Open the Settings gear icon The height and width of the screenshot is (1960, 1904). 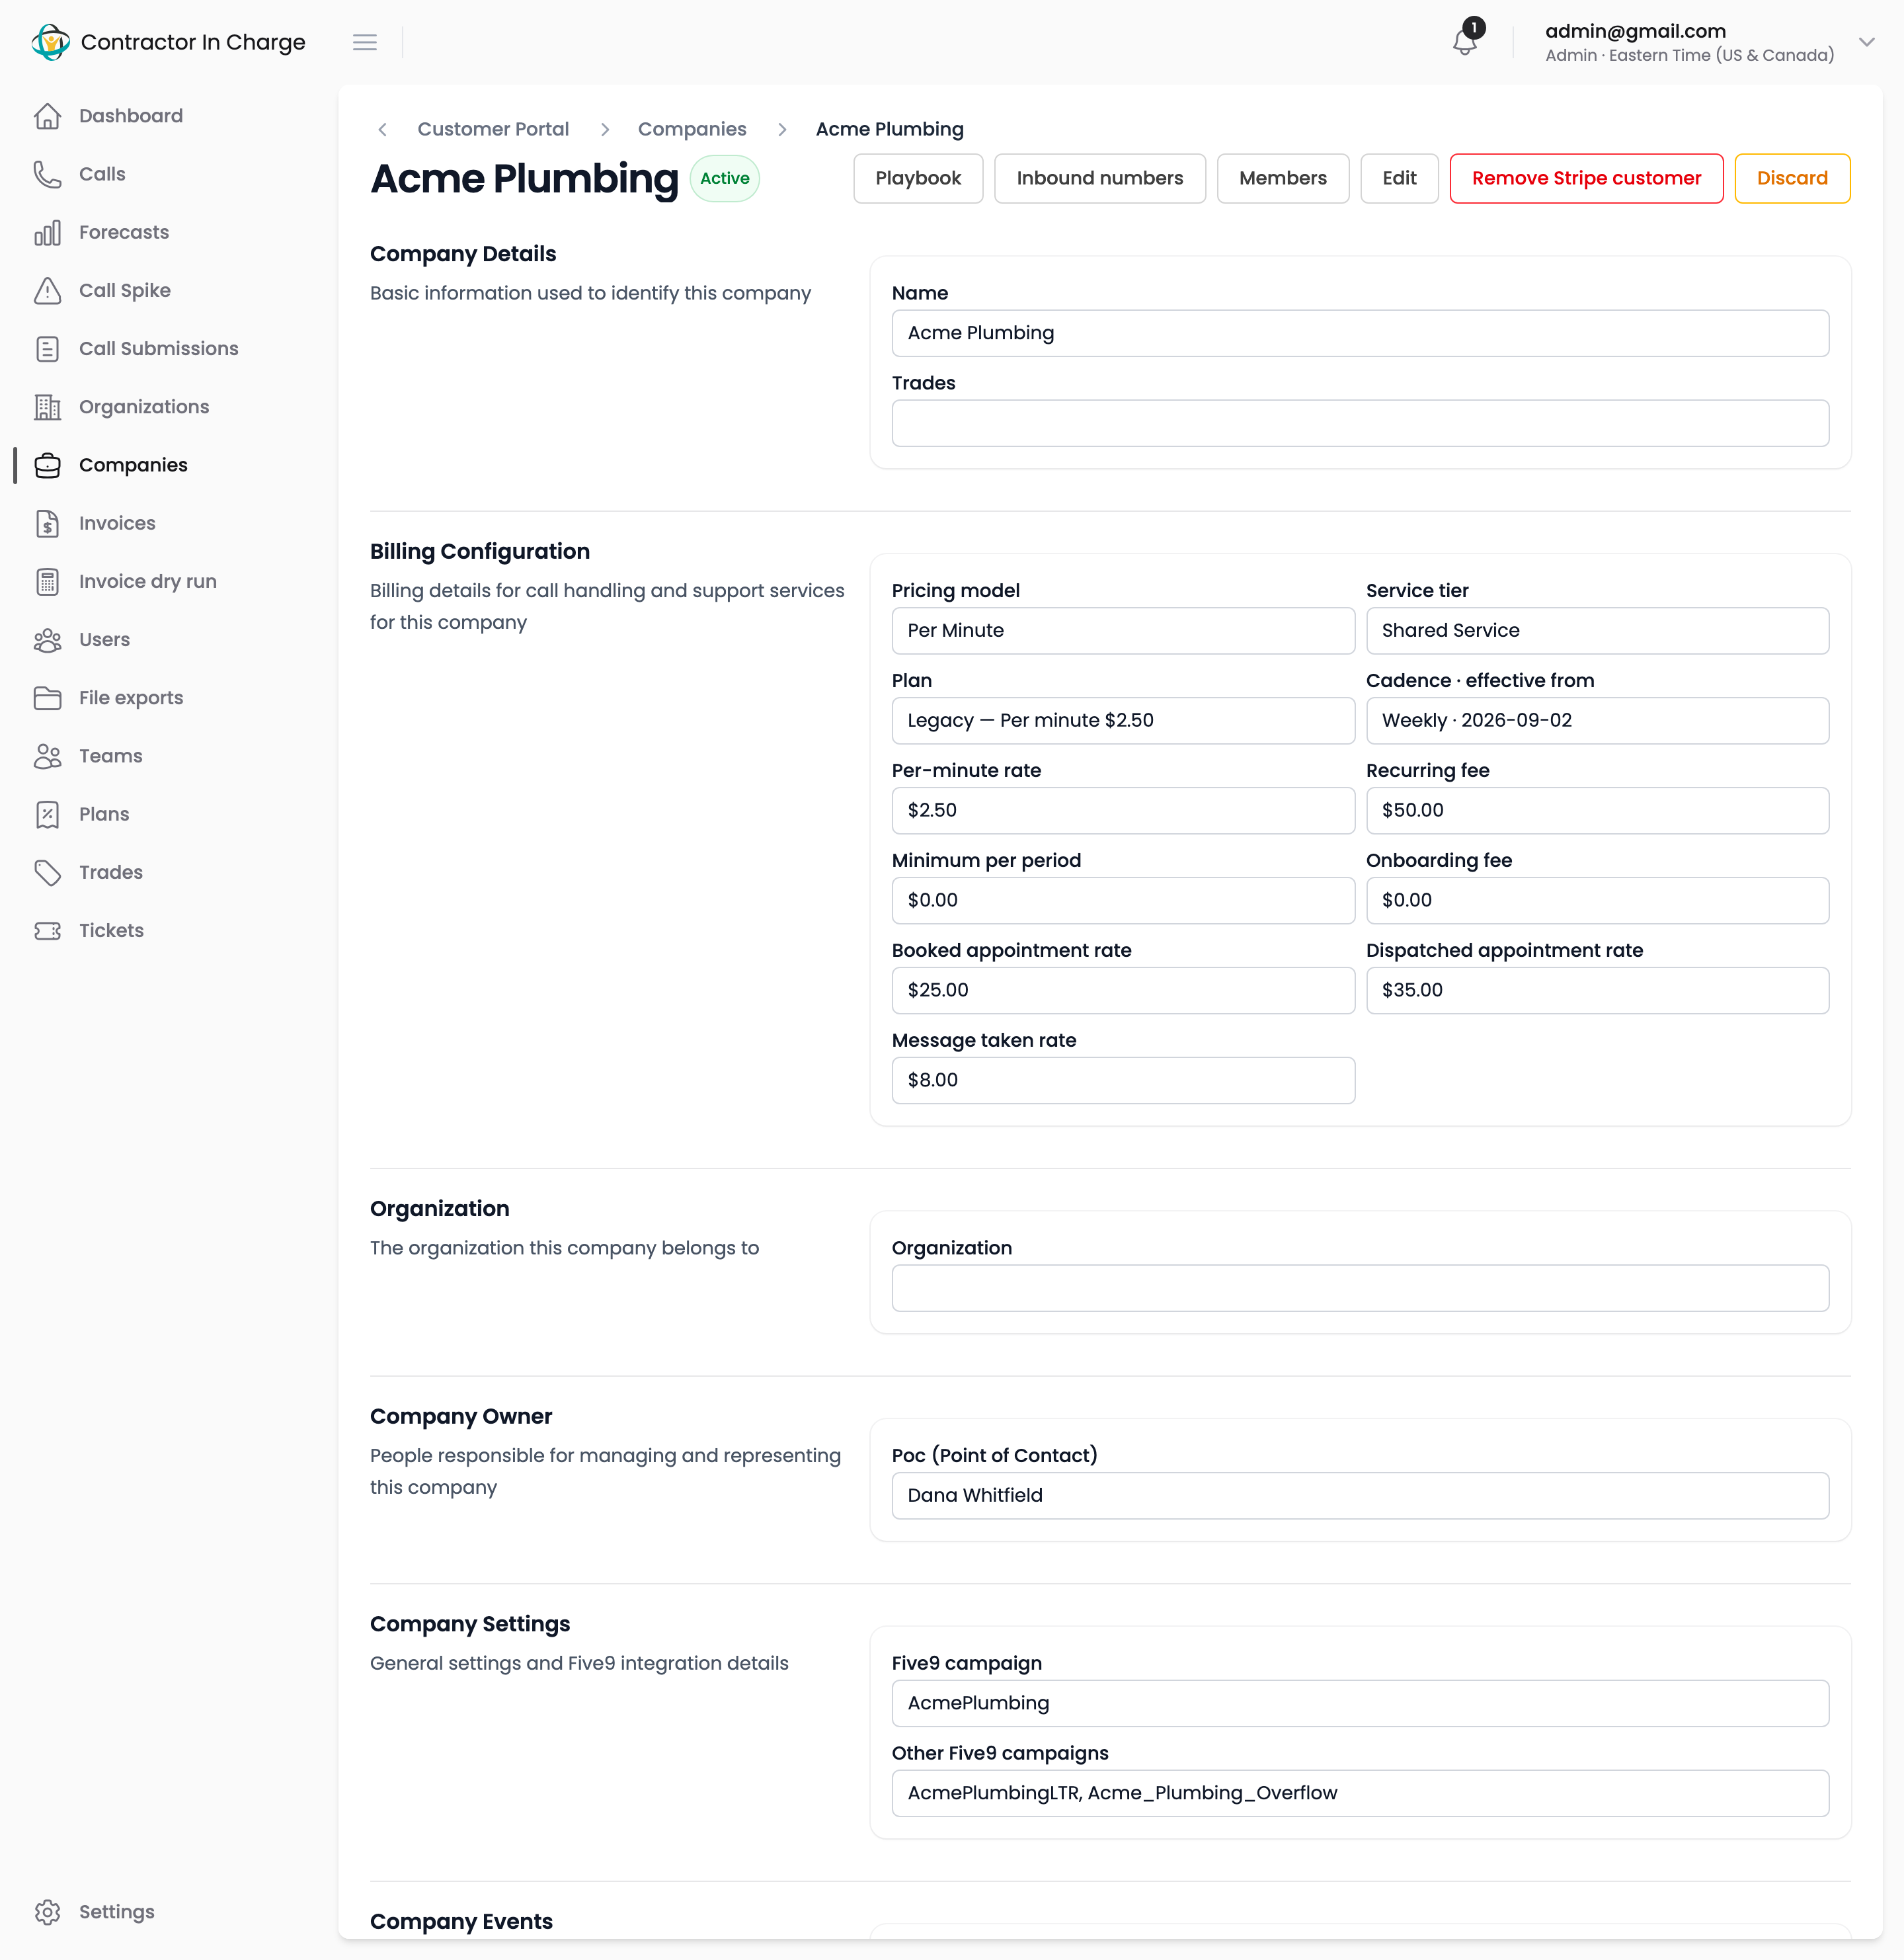tap(47, 1911)
